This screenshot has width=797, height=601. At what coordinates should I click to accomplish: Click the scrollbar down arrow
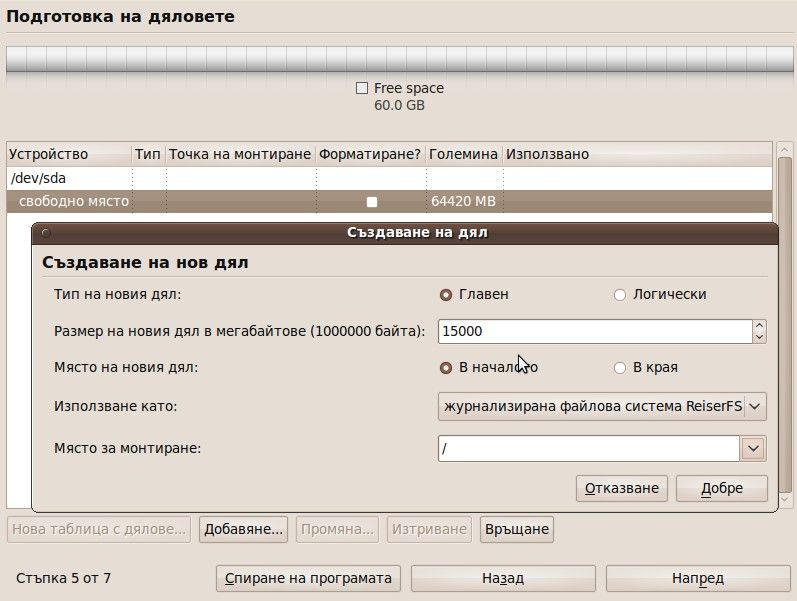(785, 499)
